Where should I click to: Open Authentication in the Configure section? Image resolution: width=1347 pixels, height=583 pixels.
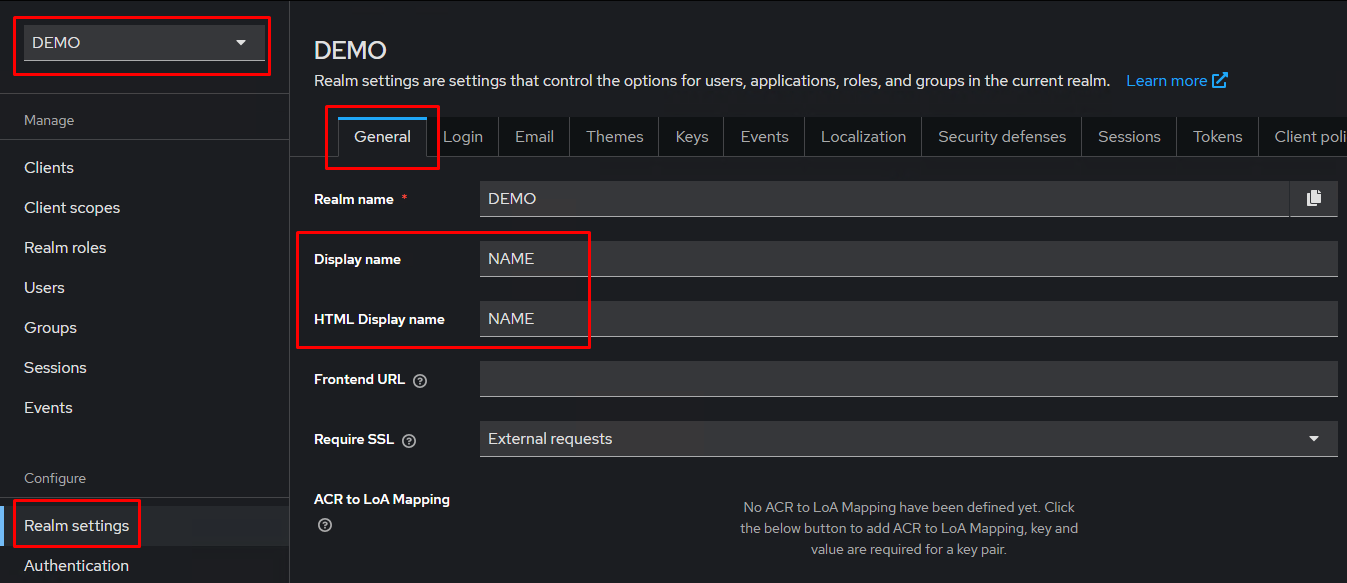(76, 566)
